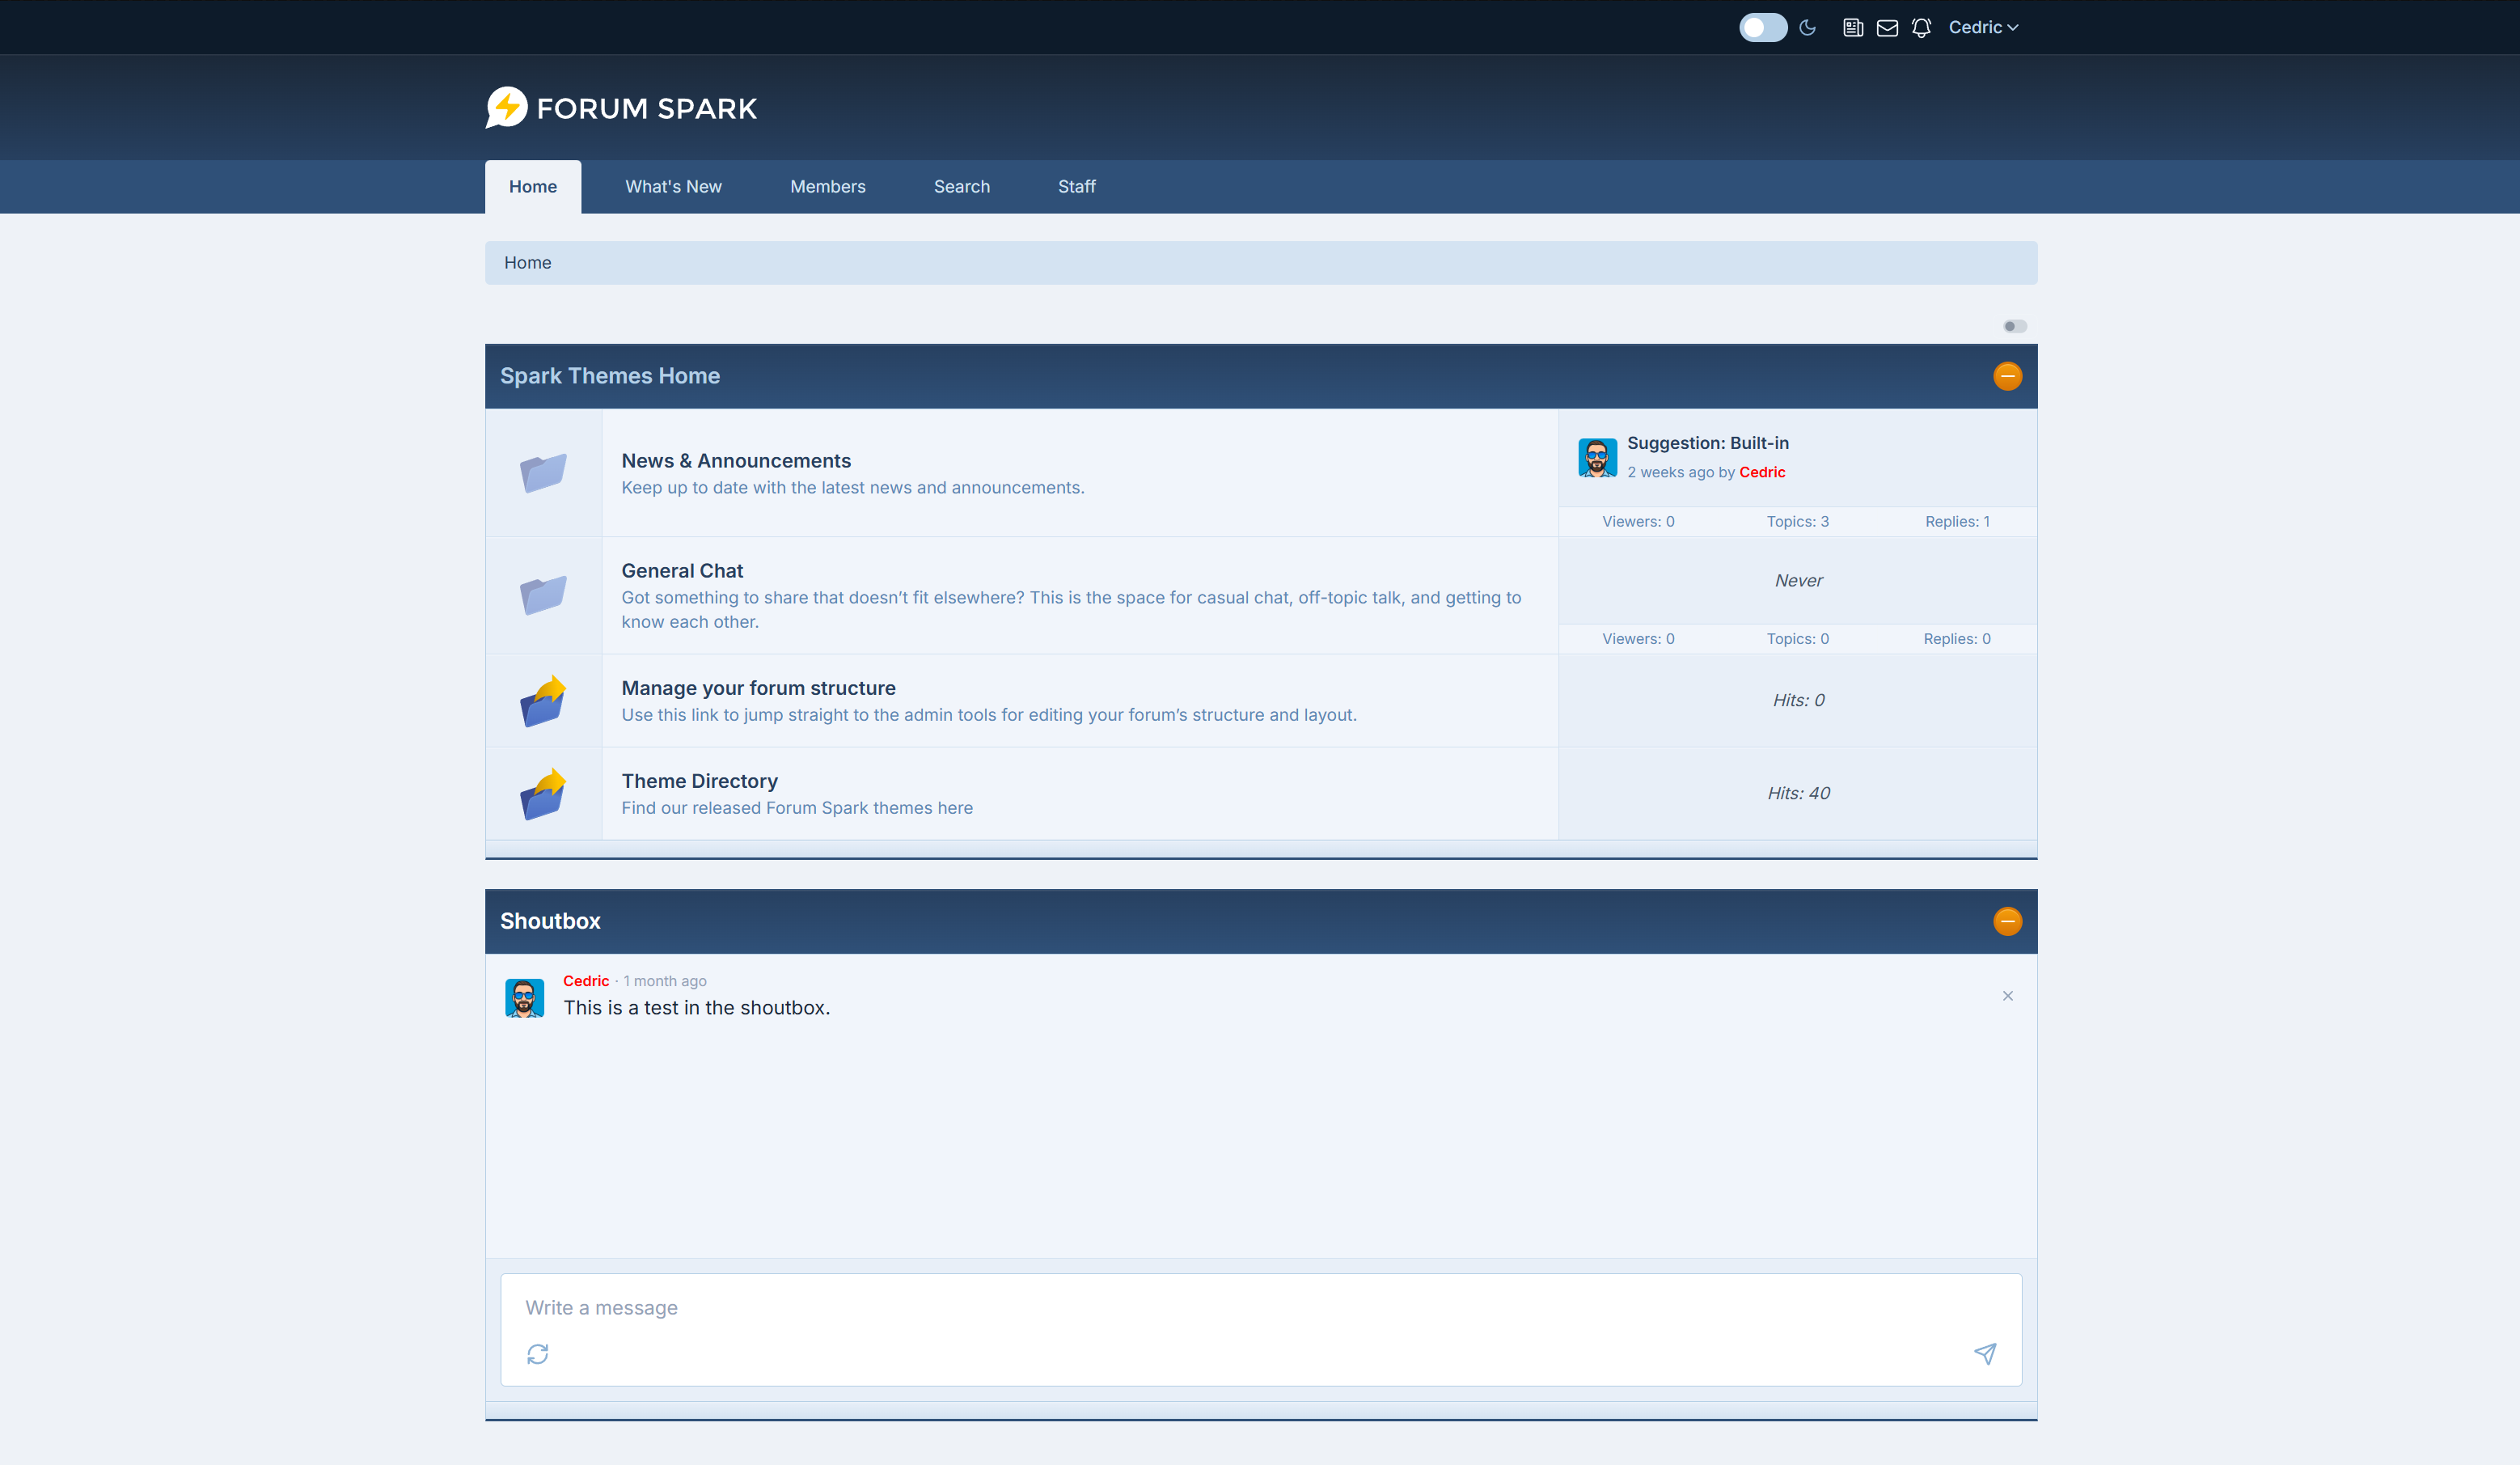Click Cedric's avatar beside Suggestion: Built-in

click(1597, 458)
